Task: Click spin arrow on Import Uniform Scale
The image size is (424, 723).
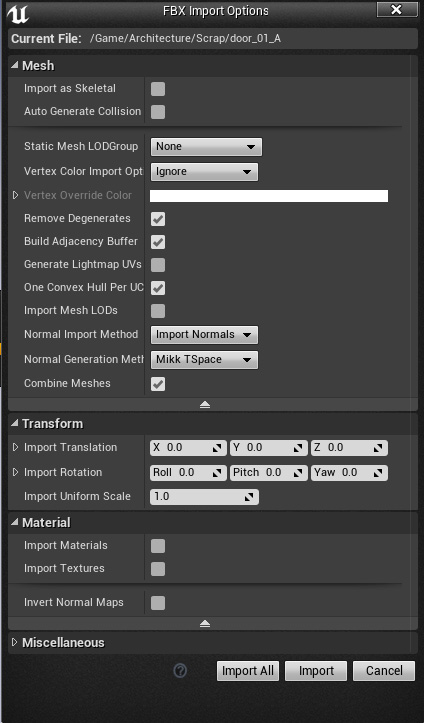Action: pos(249,497)
